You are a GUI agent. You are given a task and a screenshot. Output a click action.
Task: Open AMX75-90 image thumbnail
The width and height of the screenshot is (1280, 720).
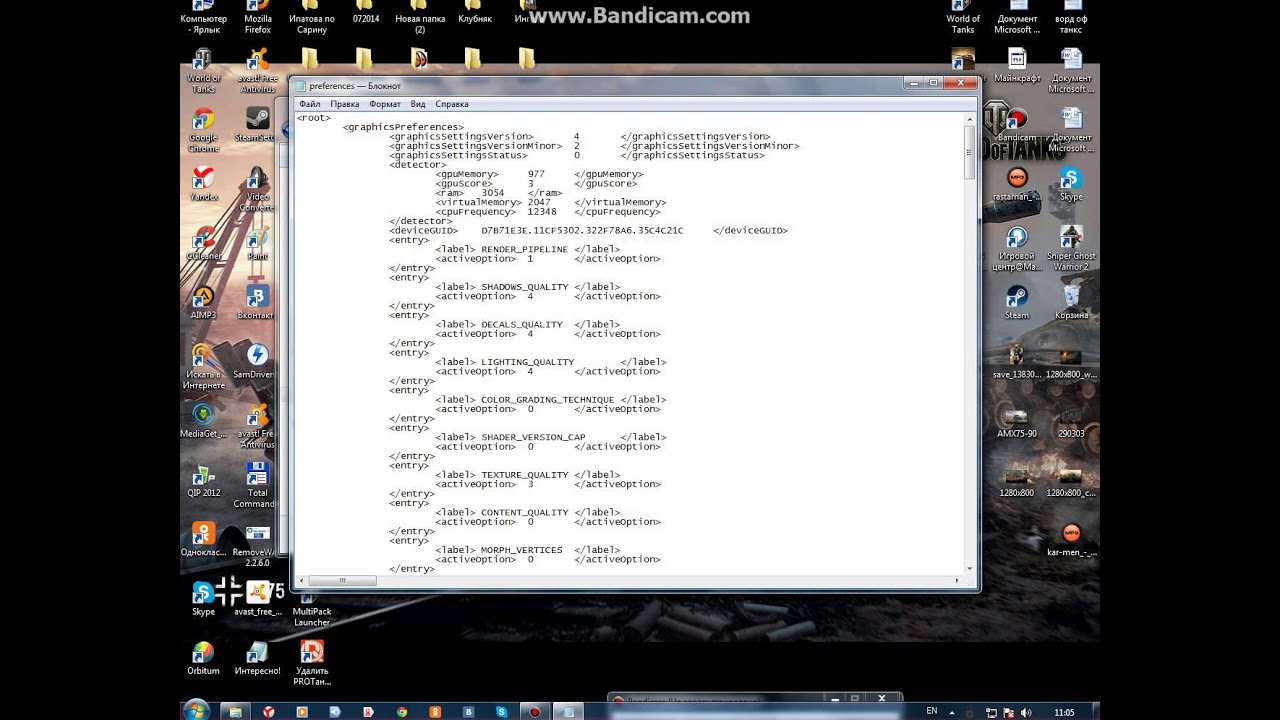pyautogui.click(x=1017, y=421)
